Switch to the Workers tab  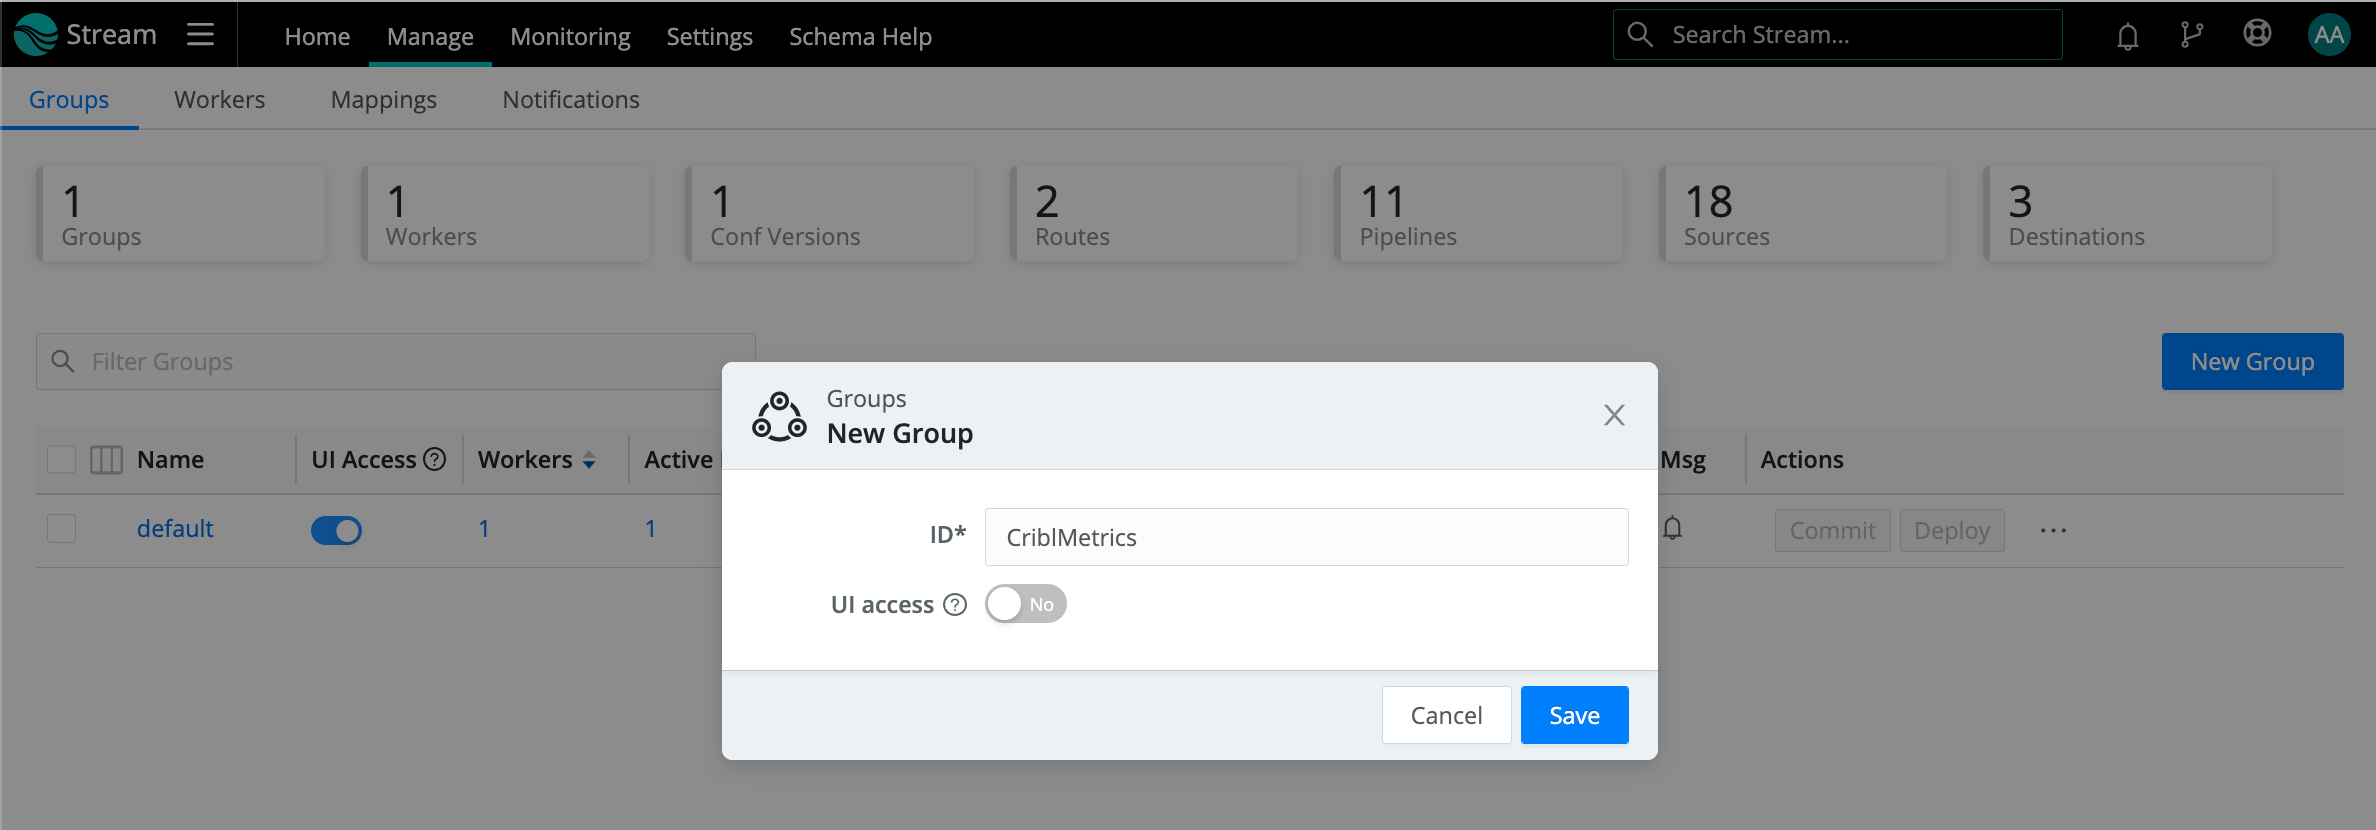point(219,99)
